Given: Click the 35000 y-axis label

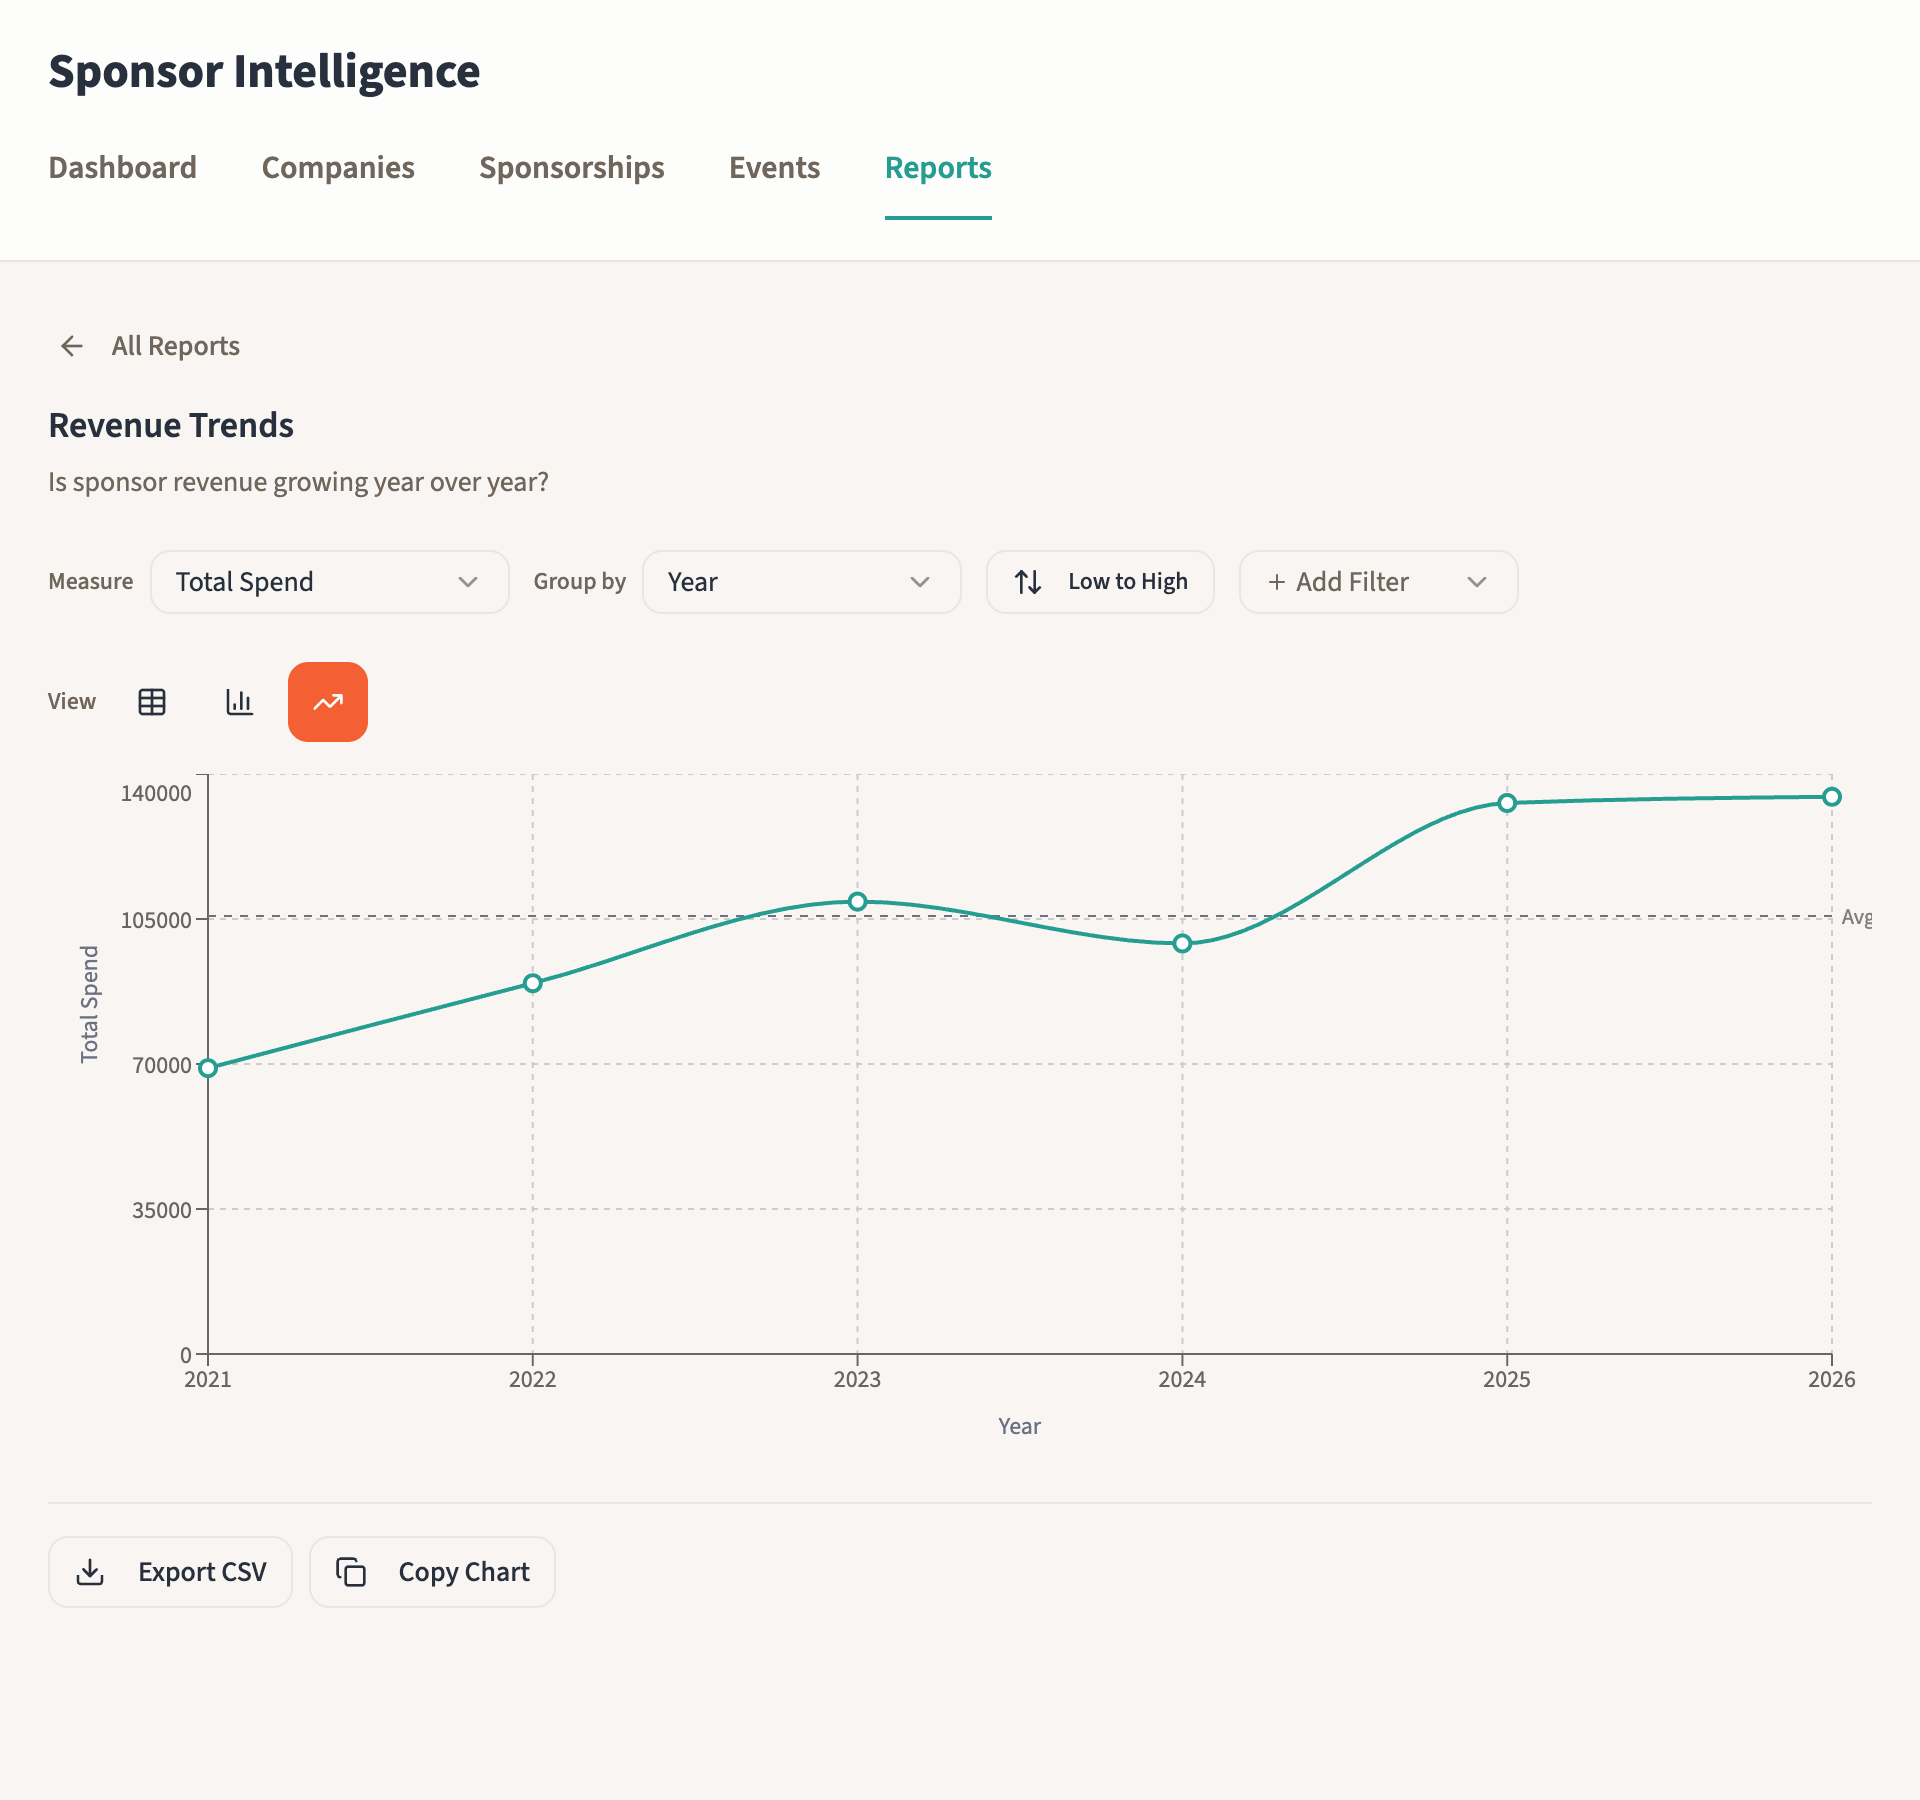Looking at the screenshot, I should pos(162,1210).
